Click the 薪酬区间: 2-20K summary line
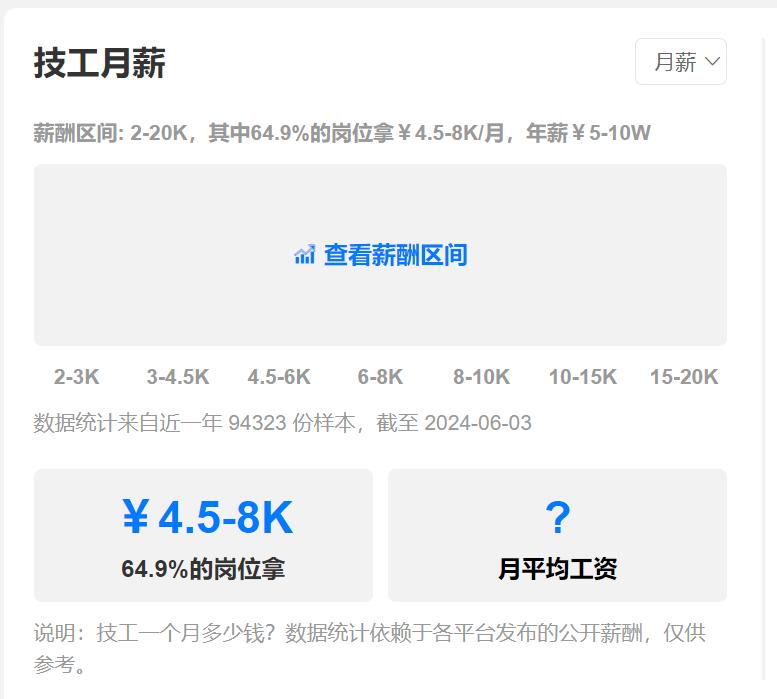The width and height of the screenshot is (777, 699). (342, 133)
